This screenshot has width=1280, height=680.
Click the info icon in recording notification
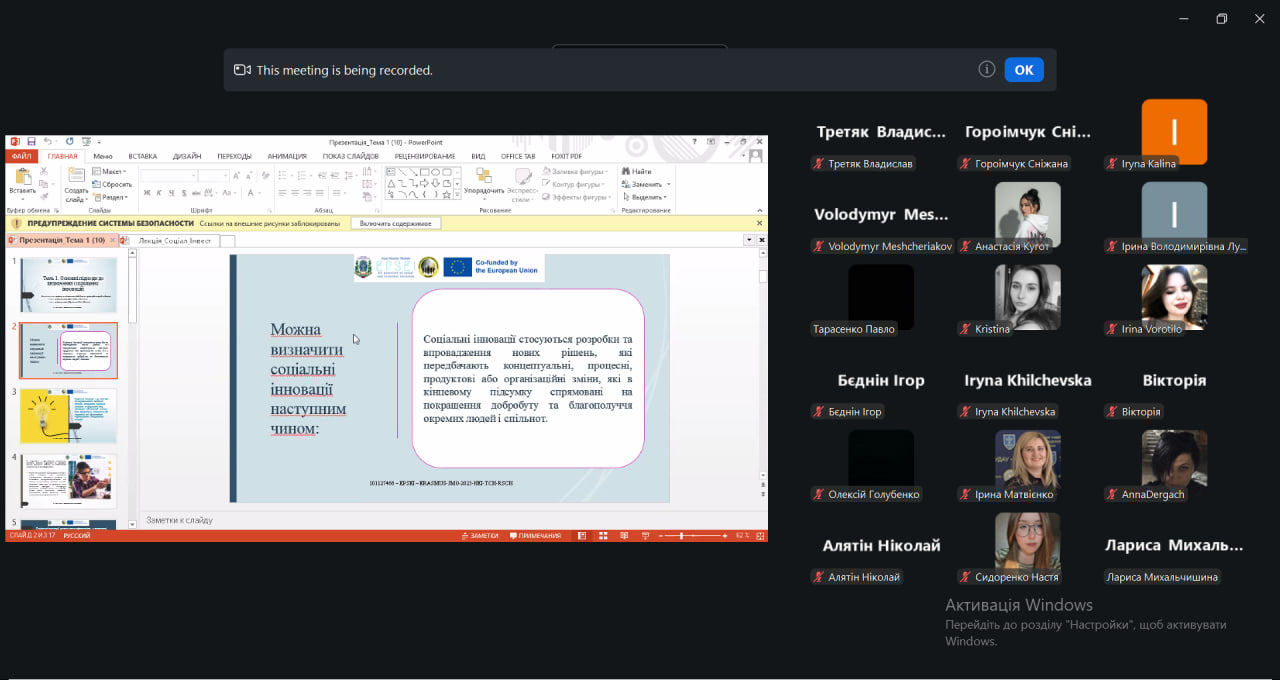pyautogui.click(x=986, y=69)
